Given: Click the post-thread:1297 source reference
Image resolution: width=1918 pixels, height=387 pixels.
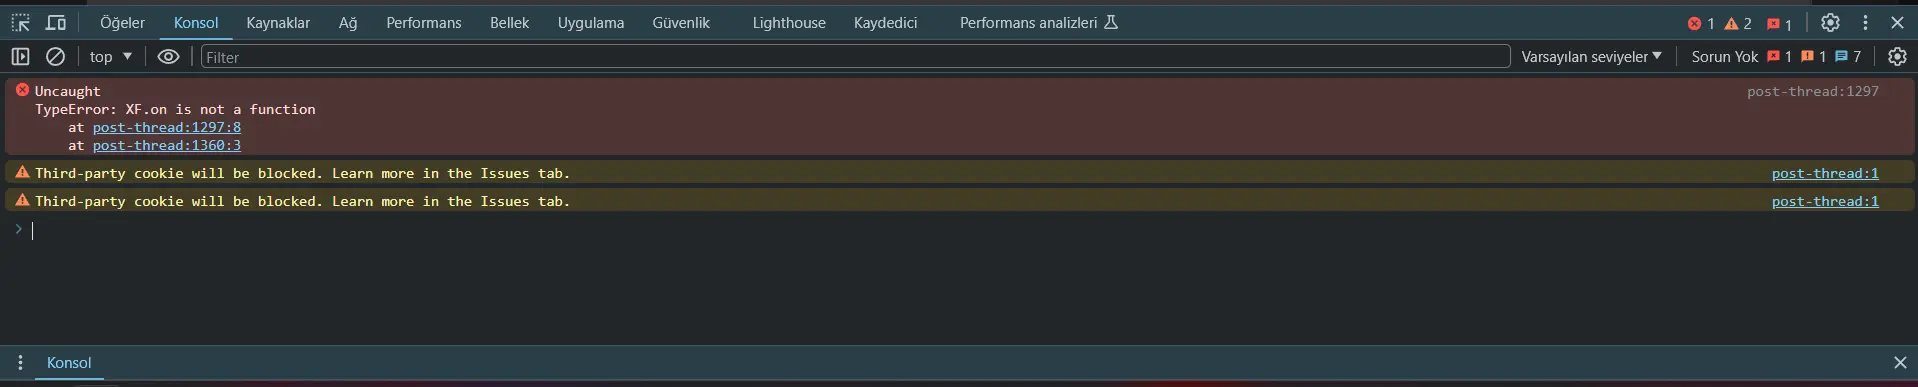Looking at the screenshot, I should click(x=1813, y=91).
